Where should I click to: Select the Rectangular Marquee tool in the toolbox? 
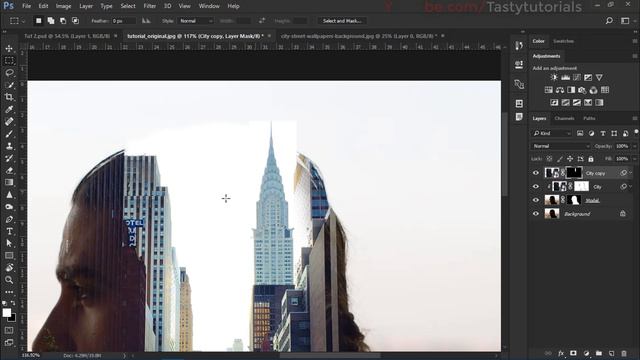(x=9, y=61)
